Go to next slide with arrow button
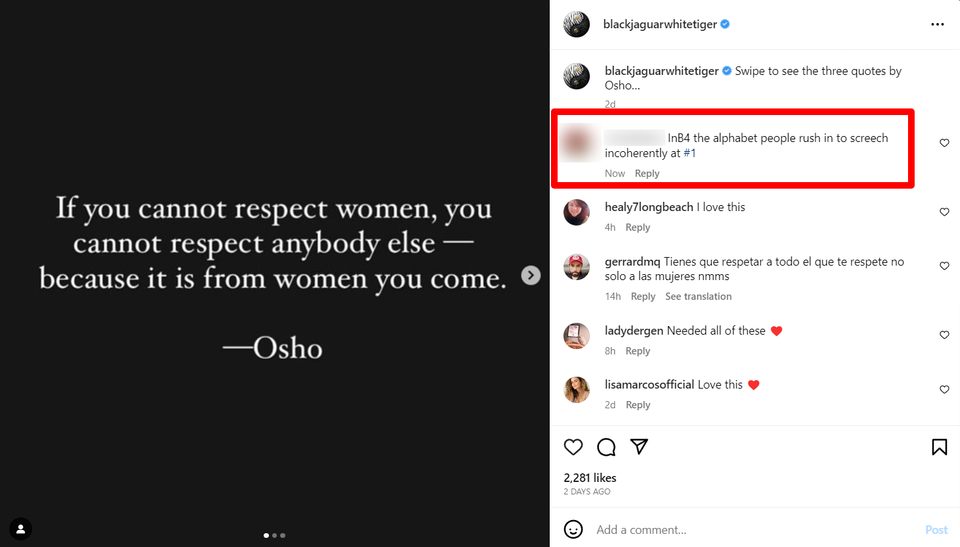The height and width of the screenshot is (547, 960). pos(531,275)
